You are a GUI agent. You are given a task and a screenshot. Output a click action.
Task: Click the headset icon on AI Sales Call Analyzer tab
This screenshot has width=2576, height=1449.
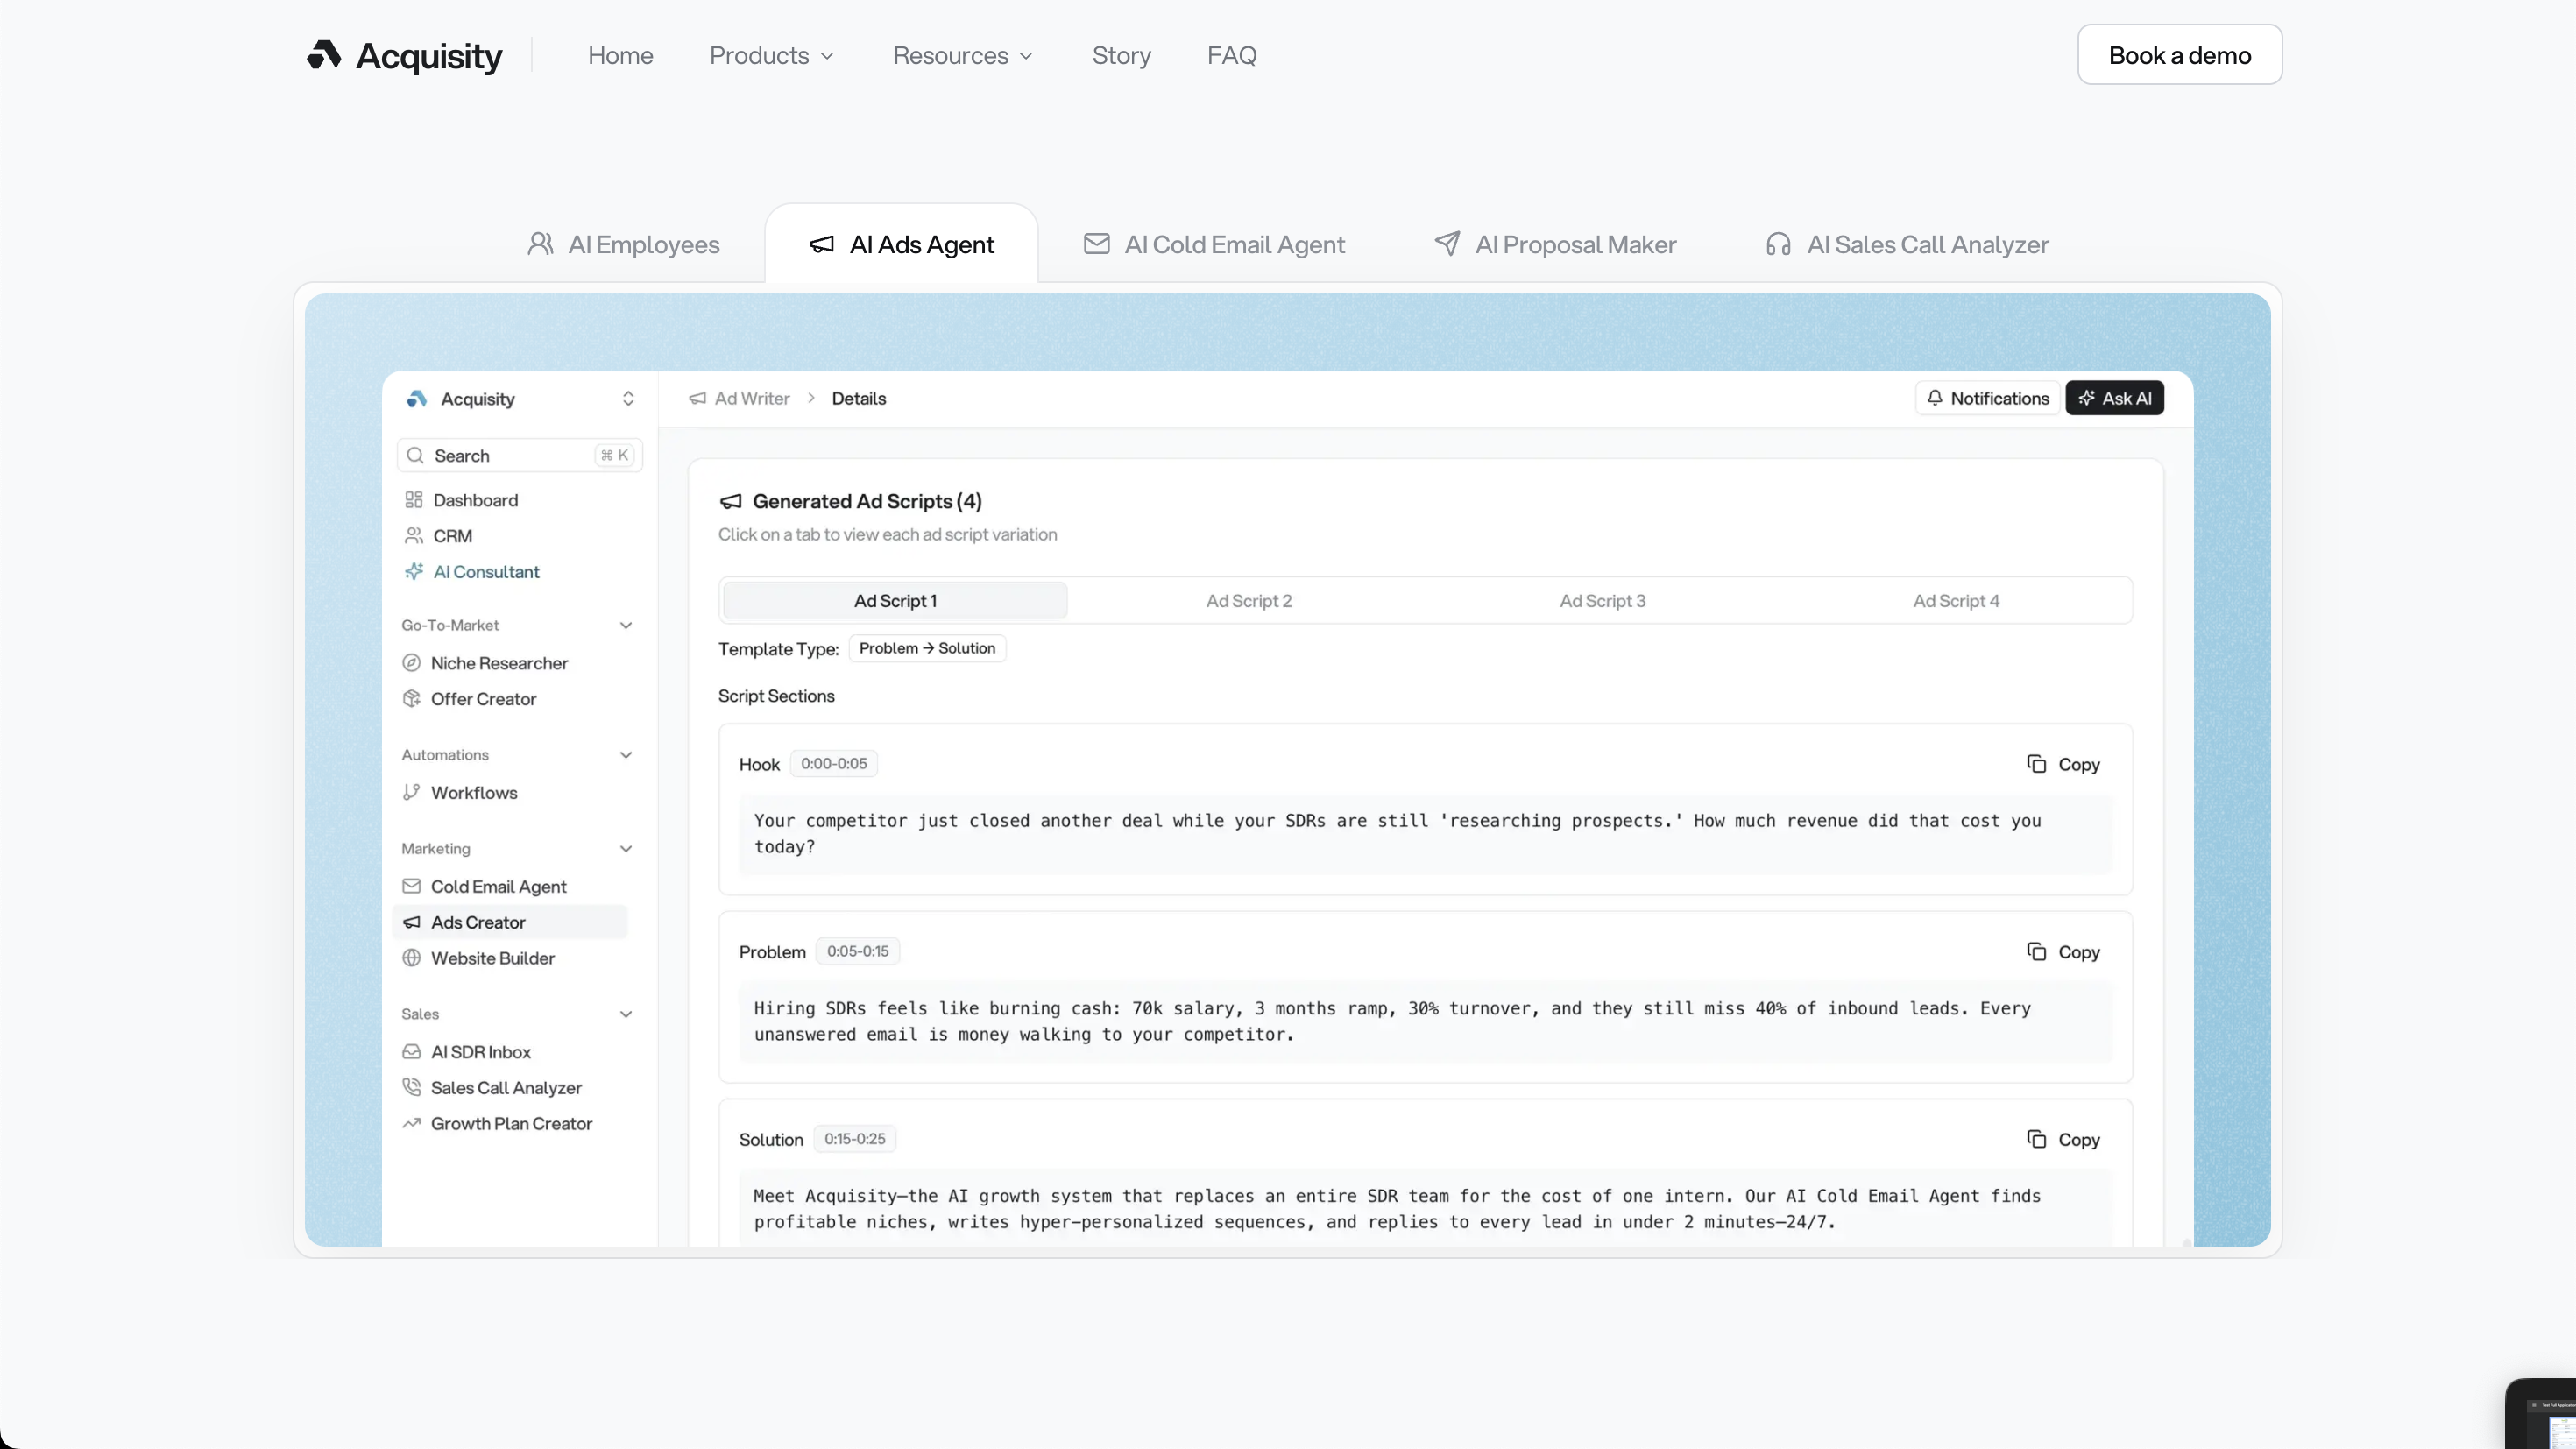[1778, 244]
